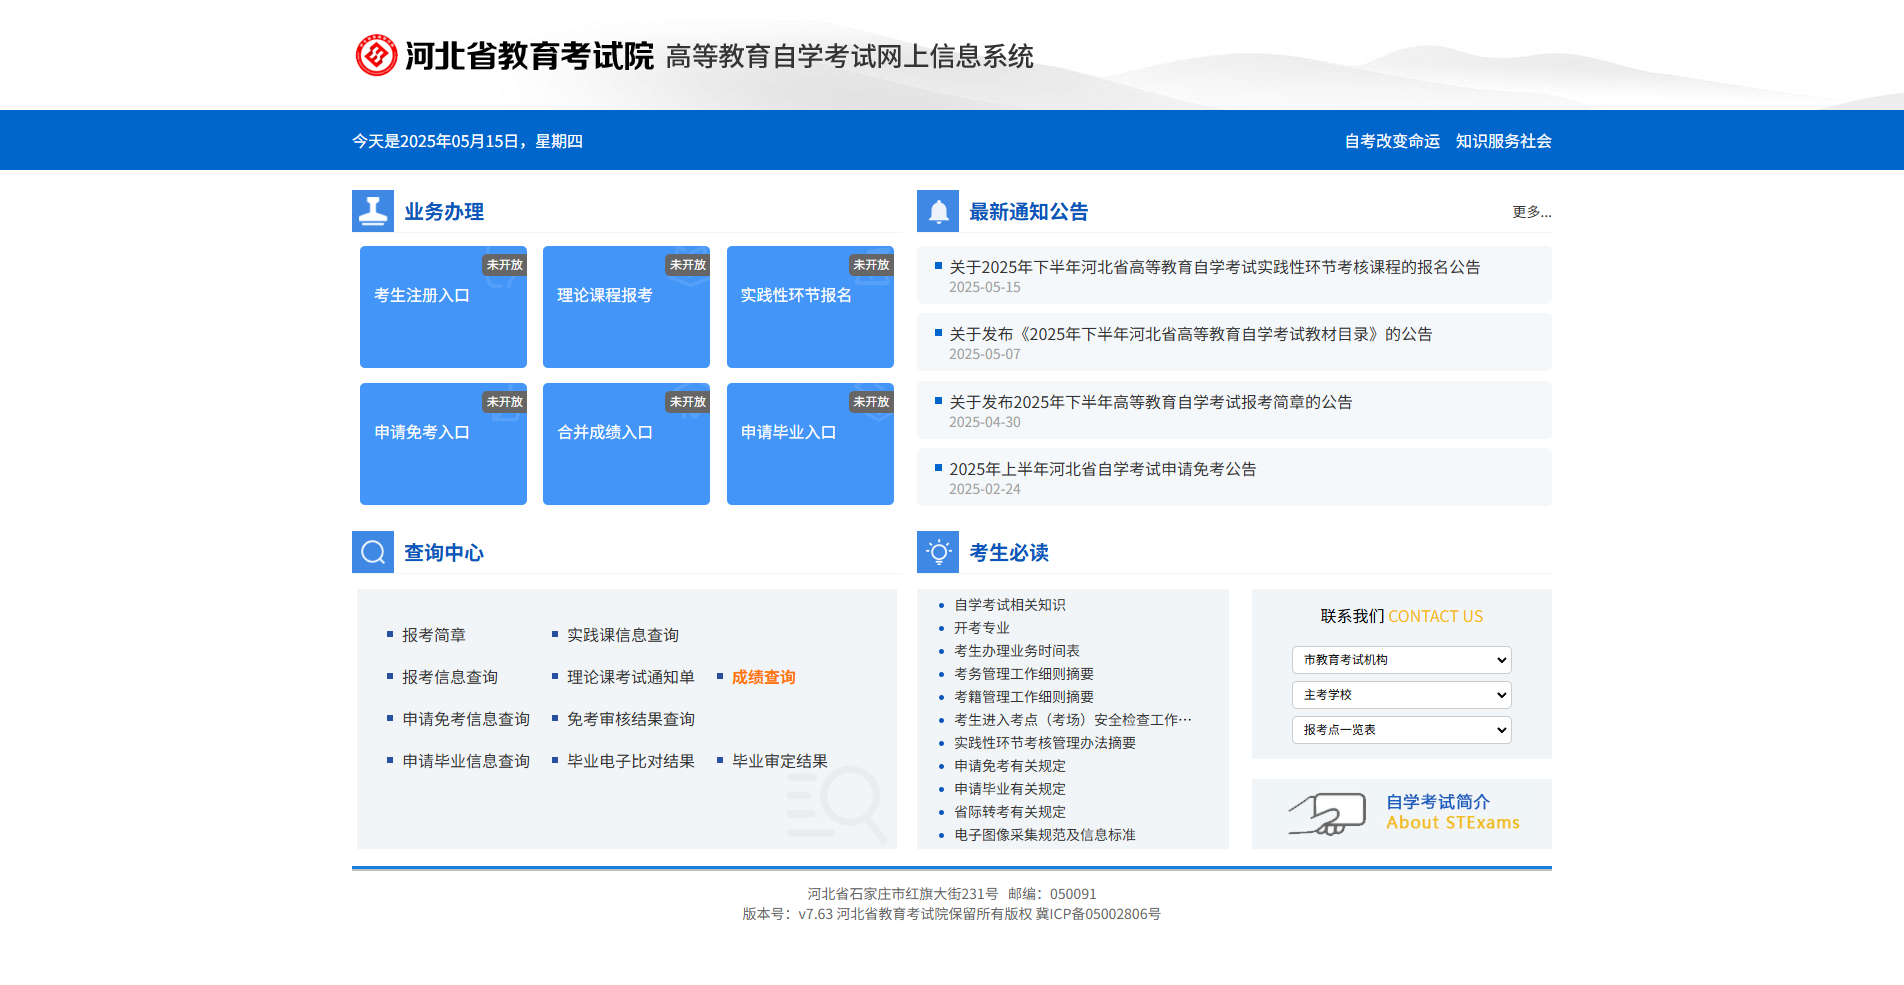Click 知识服务社会 in the top bar
Viewport: 1904px width, 985px height.
[x=1503, y=141]
